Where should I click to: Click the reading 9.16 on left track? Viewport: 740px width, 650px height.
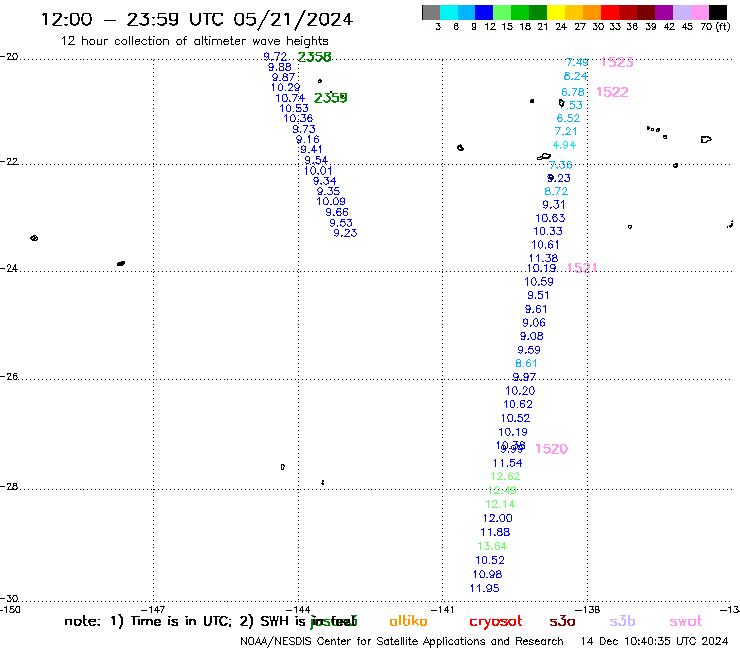click(308, 139)
